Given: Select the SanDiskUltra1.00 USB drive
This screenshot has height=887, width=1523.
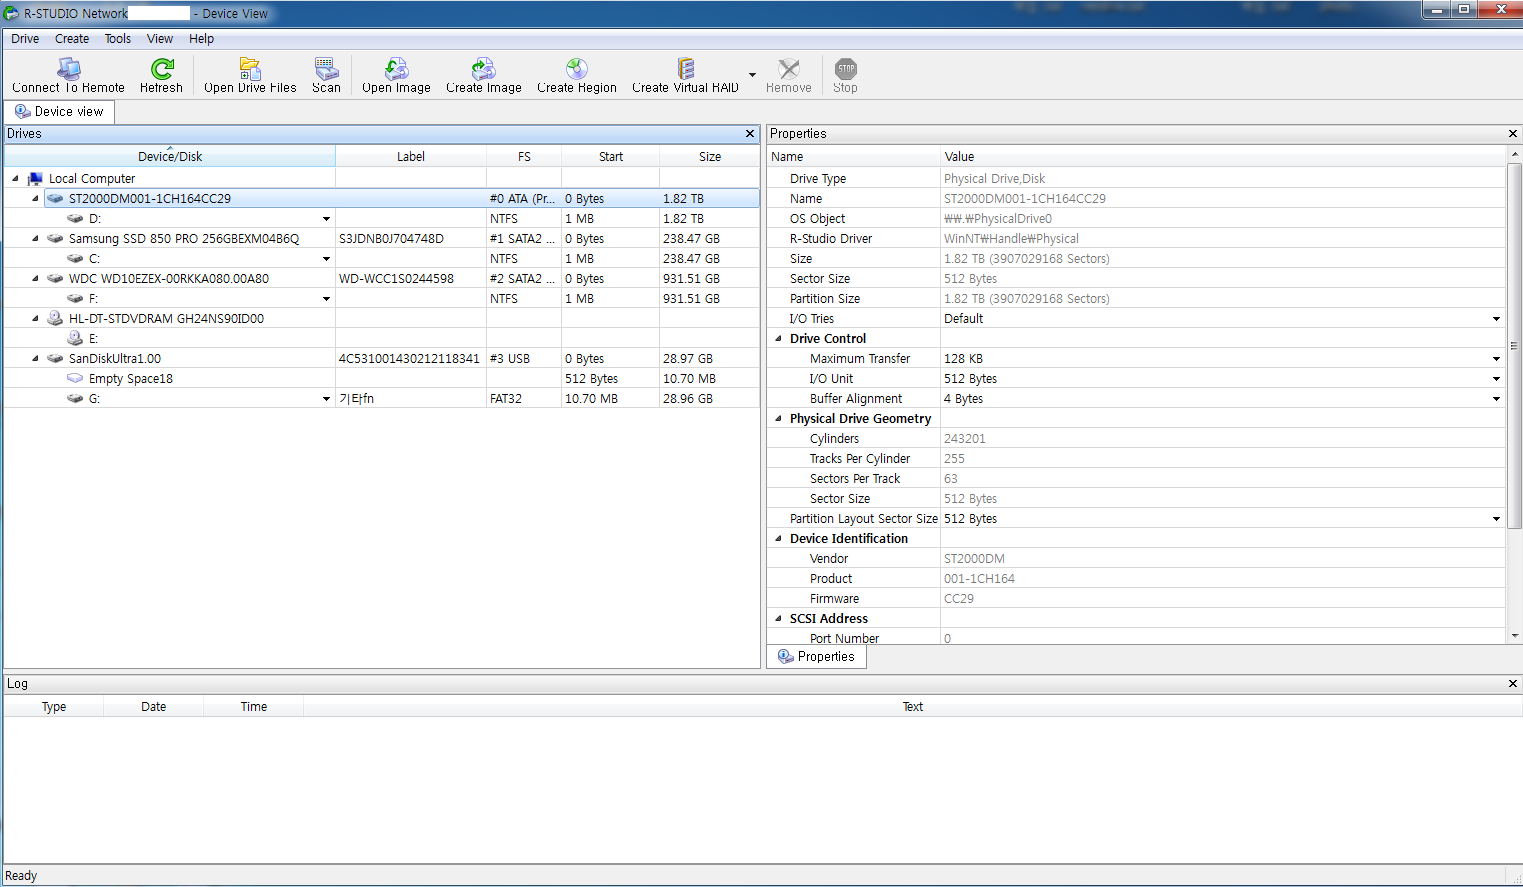Looking at the screenshot, I should pyautogui.click(x=115, y=359).
